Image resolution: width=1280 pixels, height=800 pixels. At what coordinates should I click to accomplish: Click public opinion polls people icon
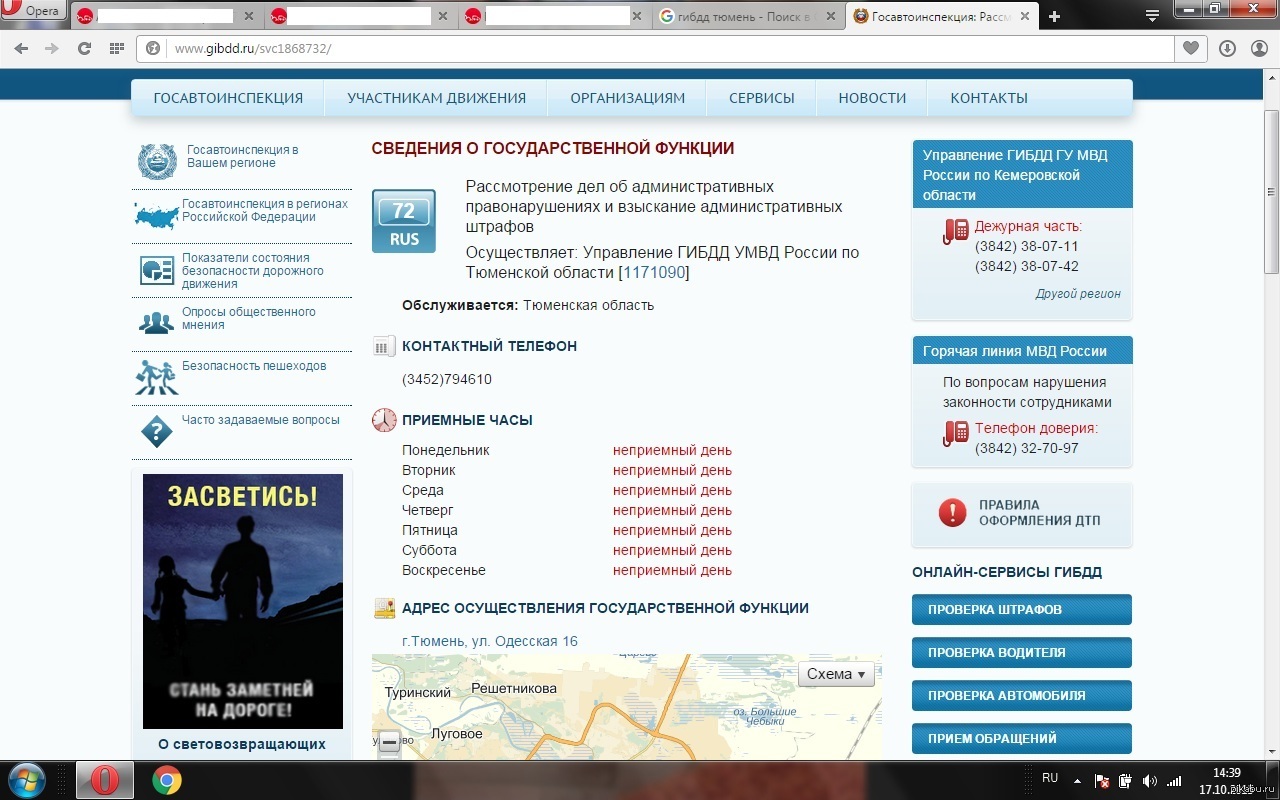click(x=156, y=322)
